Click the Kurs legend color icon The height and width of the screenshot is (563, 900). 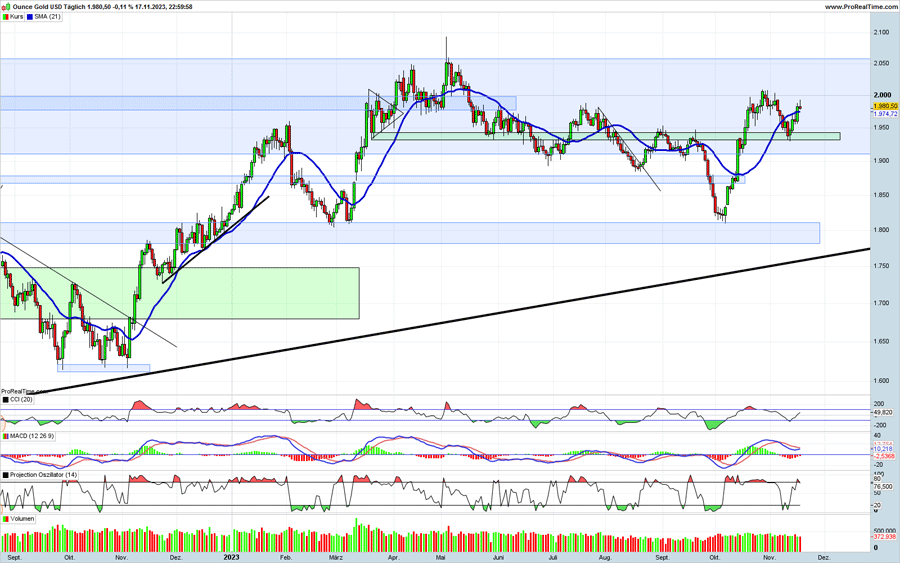coord(5,17)
